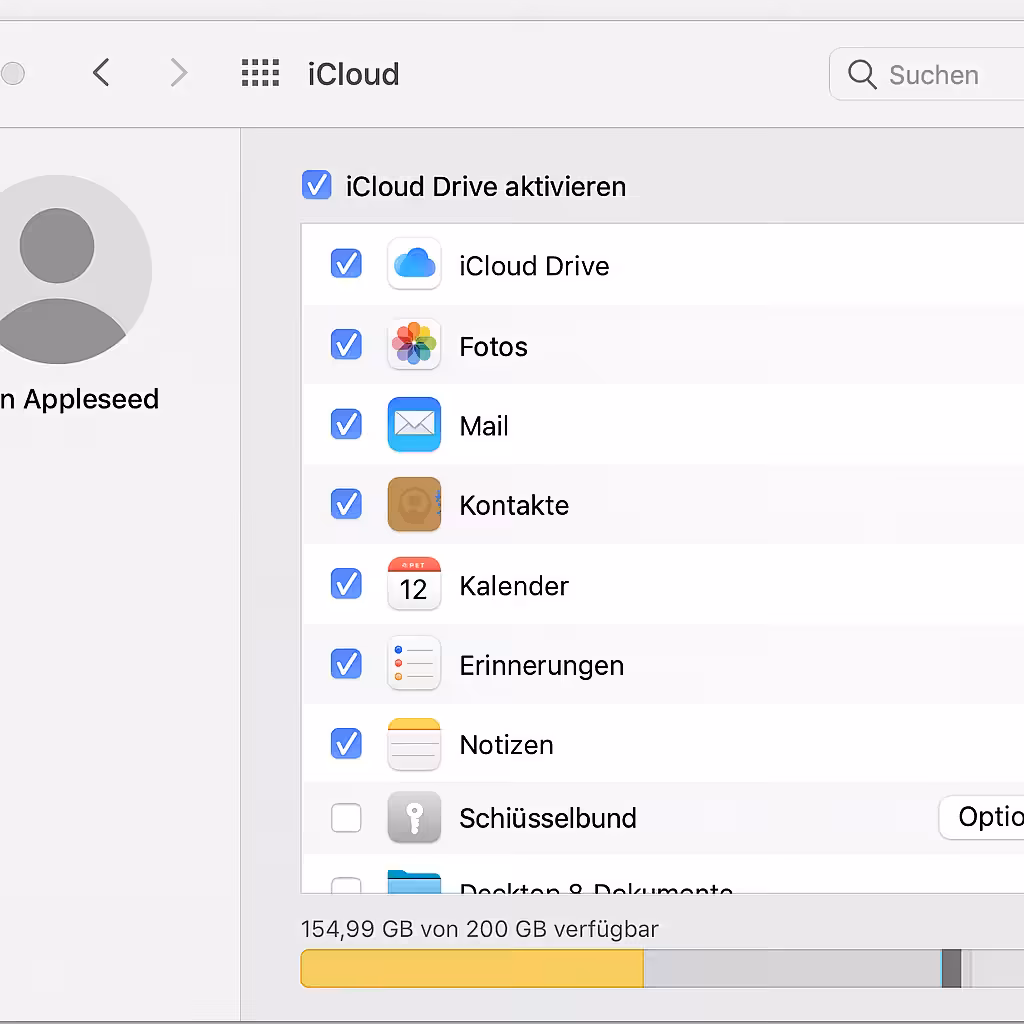Toggle the Mail sync checkbox
Screen dimensions: 1024x1024
(x=346, y=424)
